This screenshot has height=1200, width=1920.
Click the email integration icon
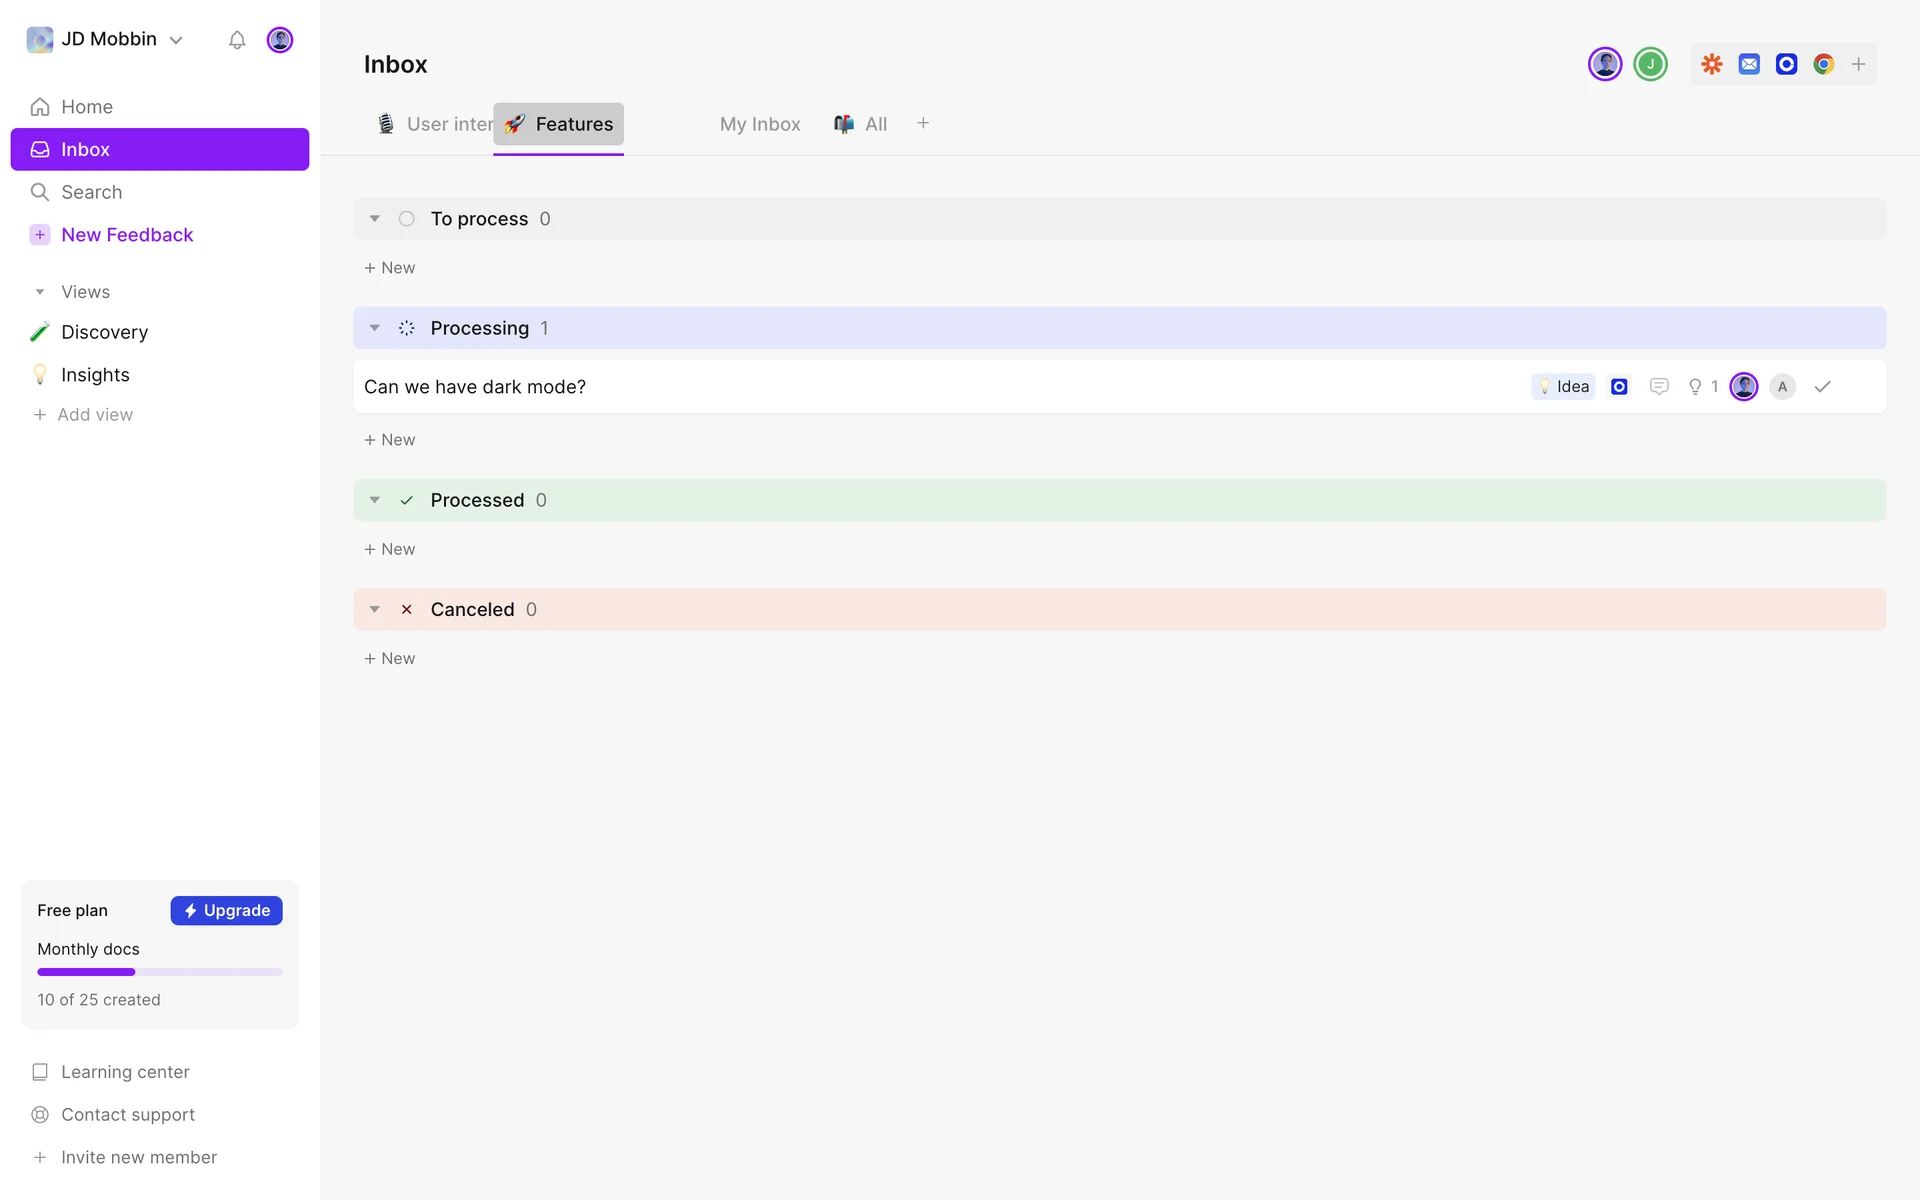pyautogui.click(x=1749, y=64)
